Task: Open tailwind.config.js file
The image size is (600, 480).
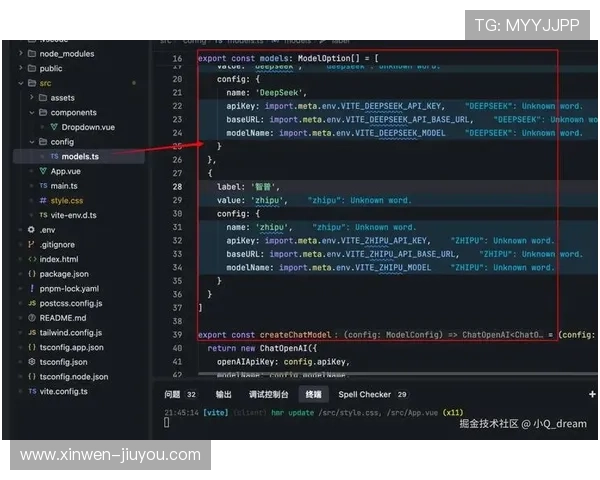Action: pos(71,333)
